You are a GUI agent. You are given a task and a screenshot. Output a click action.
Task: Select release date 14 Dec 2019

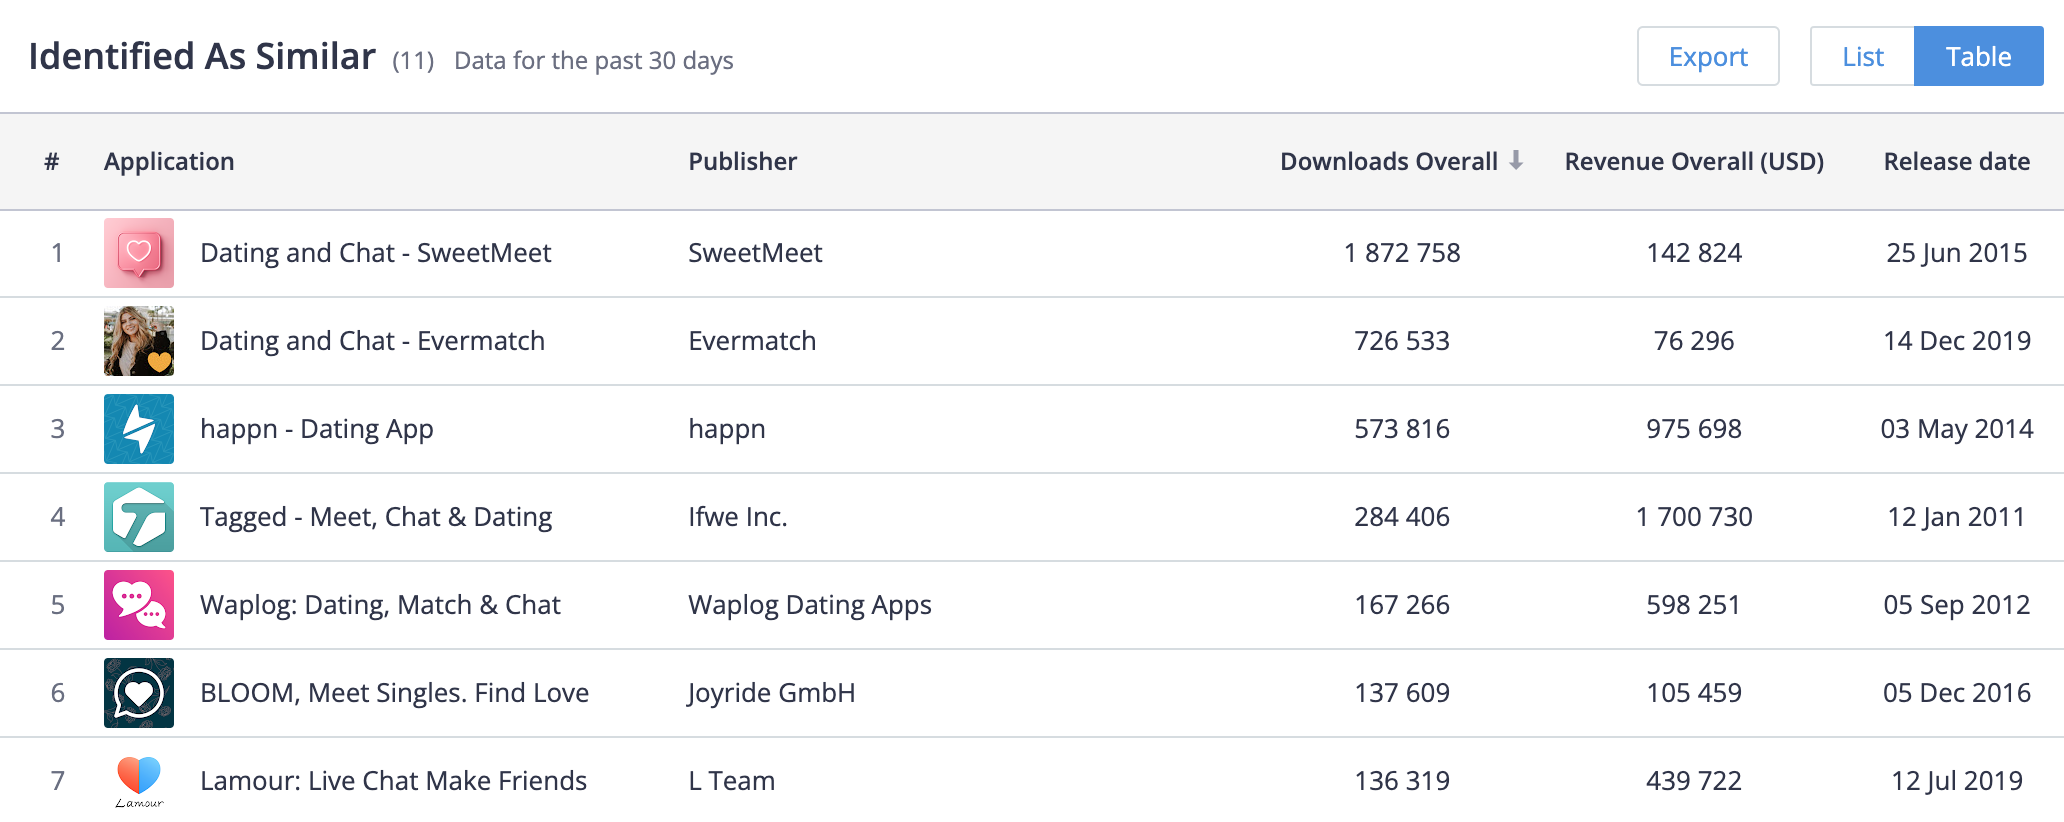click(x=1957, y=341)
